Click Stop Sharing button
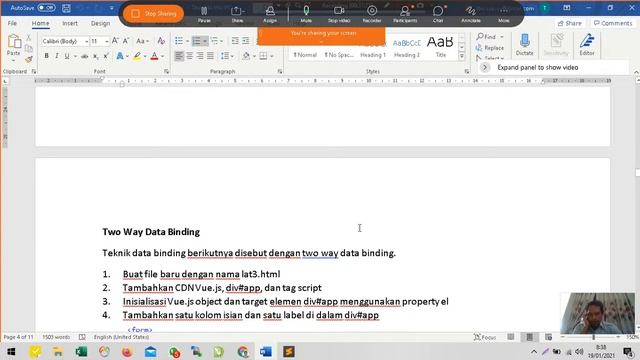Screen dimensions: 640x360 (153, 14)
